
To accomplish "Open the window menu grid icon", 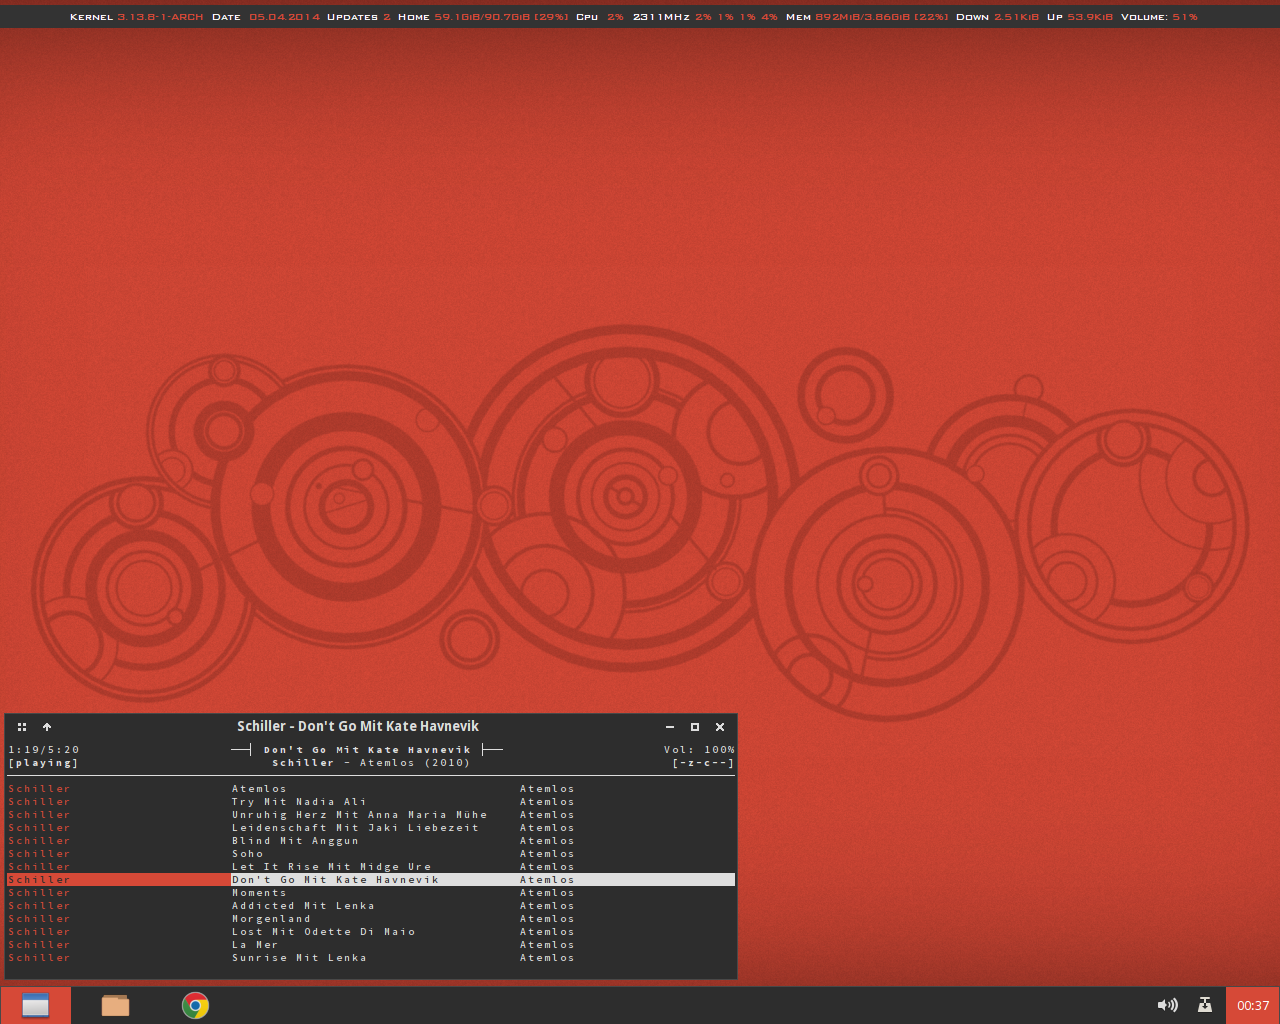I will click(22, 727).
